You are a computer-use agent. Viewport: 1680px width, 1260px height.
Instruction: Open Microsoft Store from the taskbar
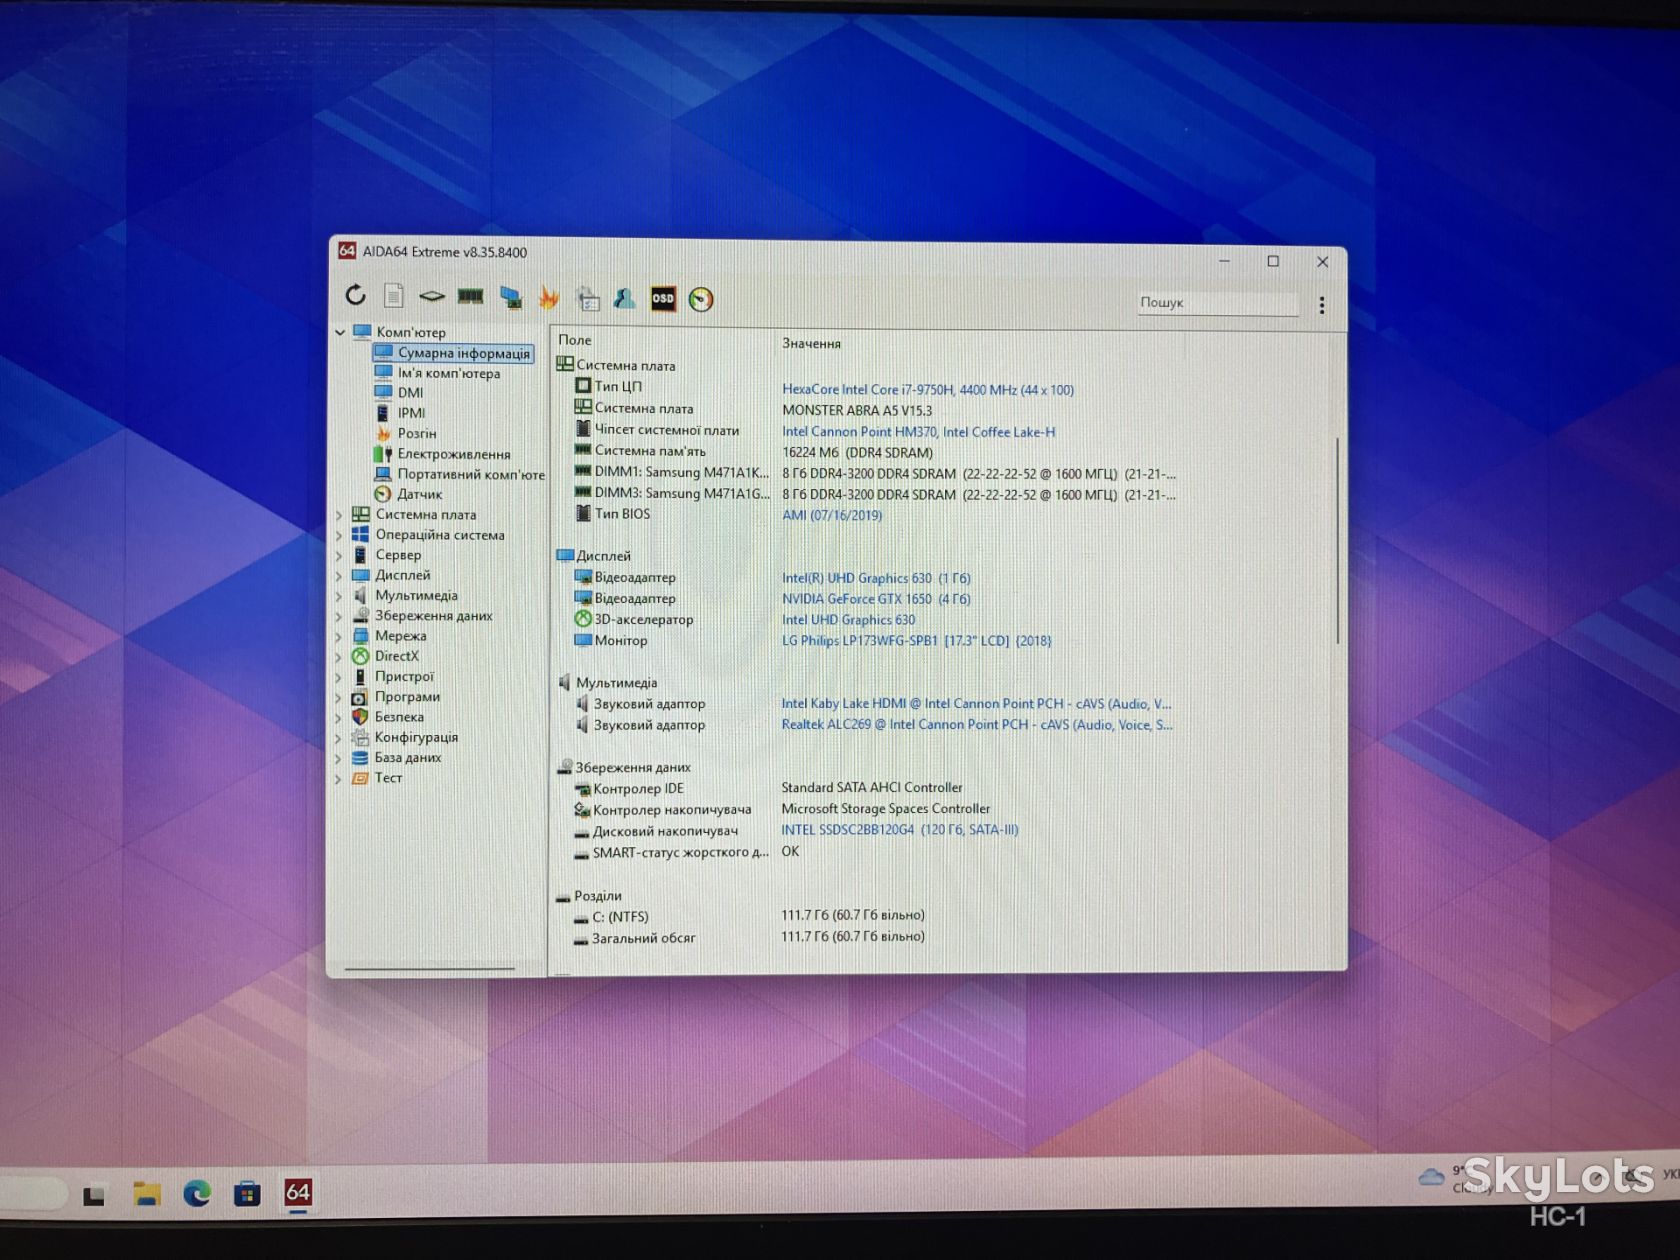point(247,1193)
